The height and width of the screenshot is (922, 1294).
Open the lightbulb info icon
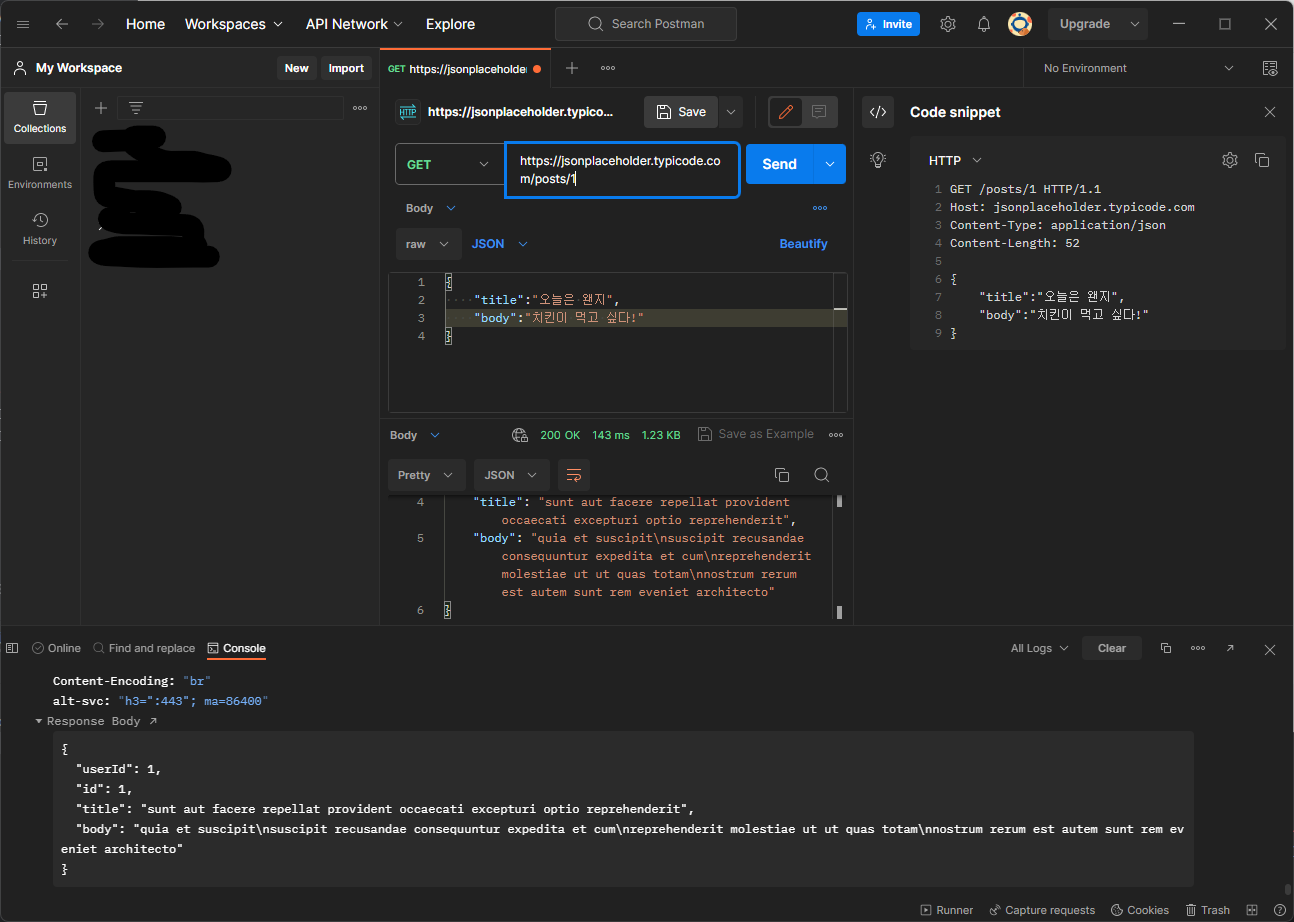pyautogui.click(x=878, y=159)
